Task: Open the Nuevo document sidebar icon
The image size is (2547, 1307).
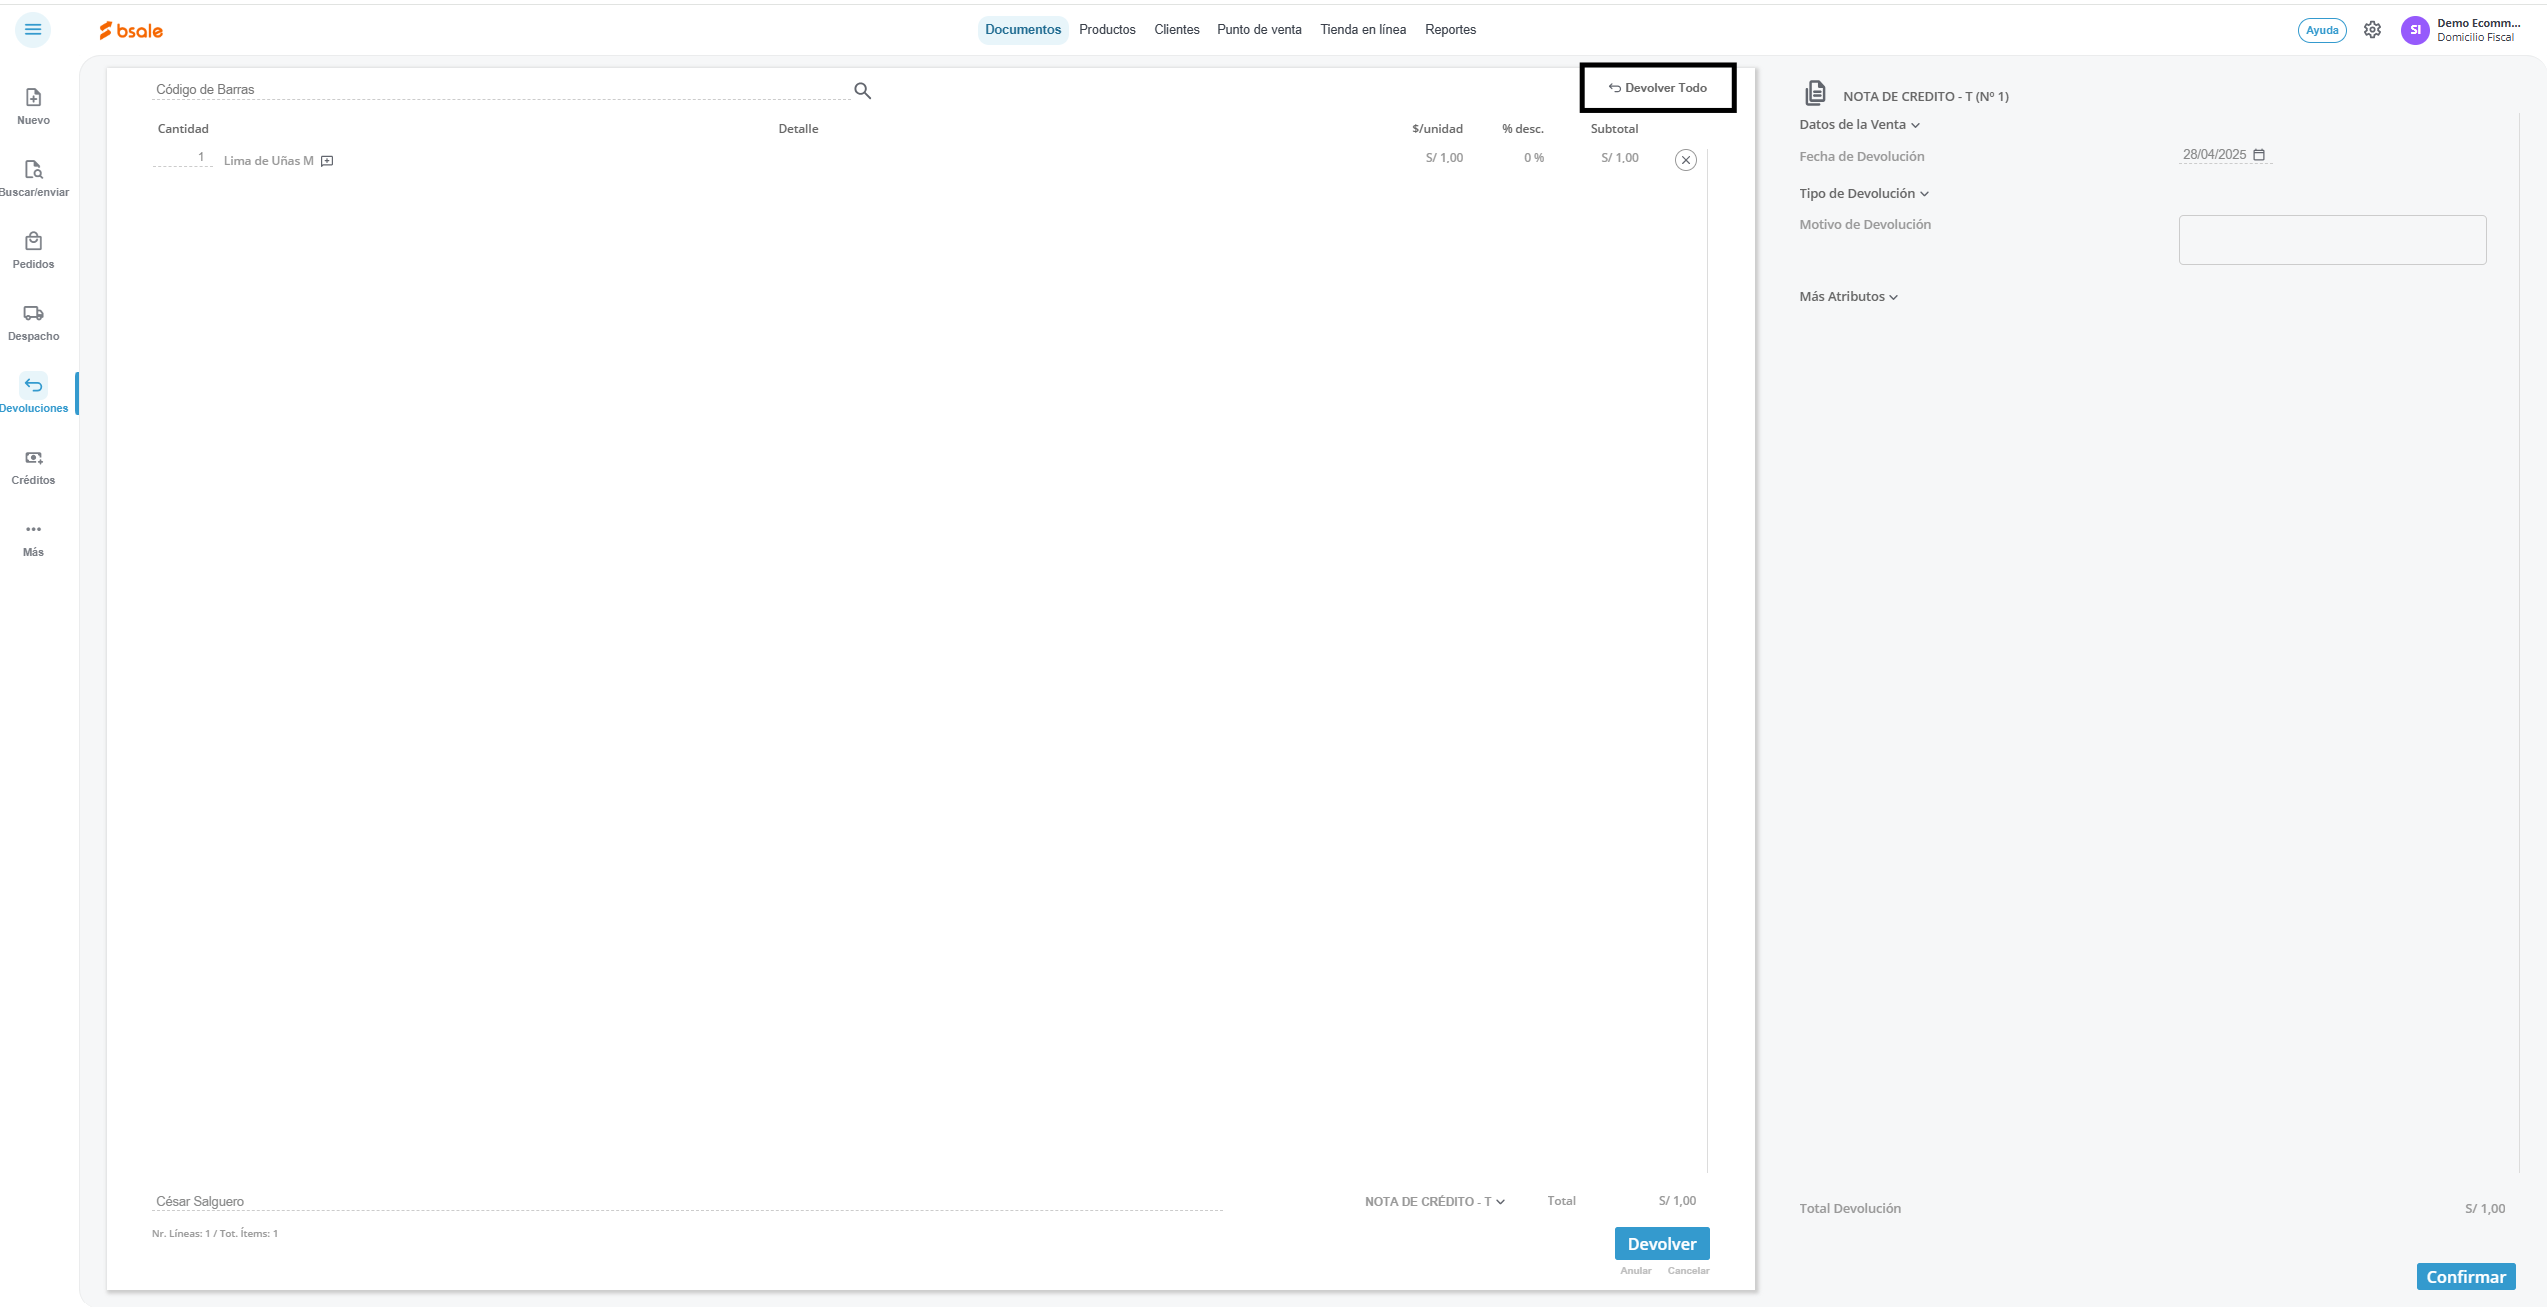Action: pos(33,98)
